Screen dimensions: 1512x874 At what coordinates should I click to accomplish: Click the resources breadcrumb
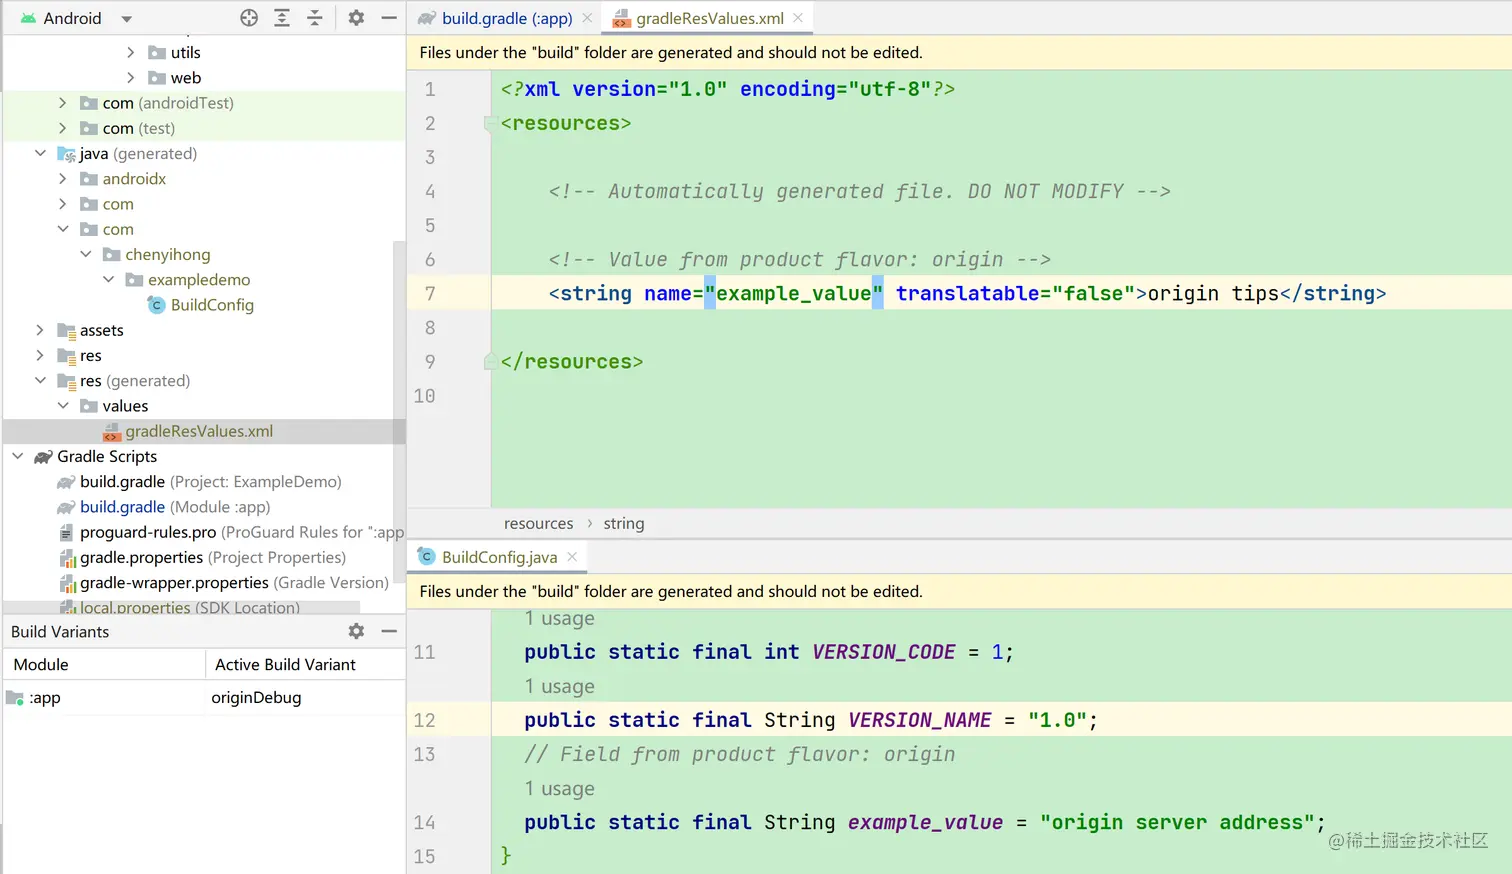pyautogui.click(x=538, y=523)
